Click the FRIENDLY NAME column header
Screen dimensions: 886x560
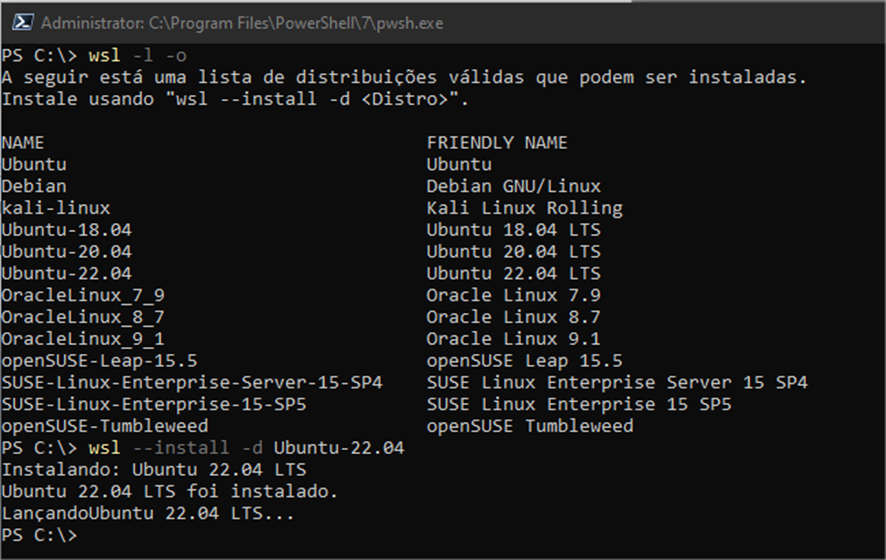(497, 142)
